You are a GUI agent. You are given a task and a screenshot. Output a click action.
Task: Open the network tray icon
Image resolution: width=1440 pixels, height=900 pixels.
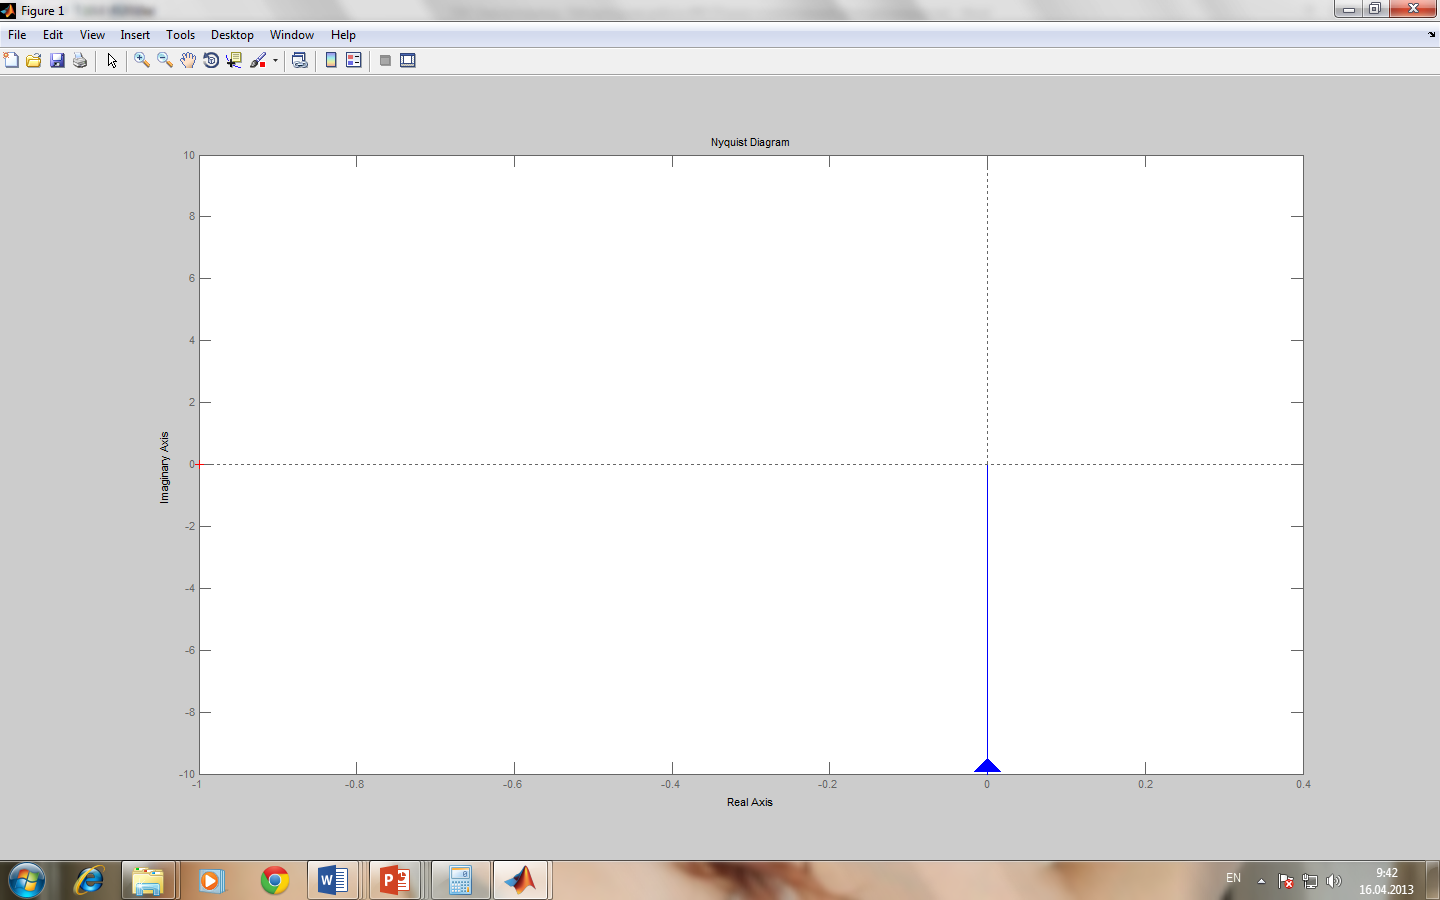1310,881
